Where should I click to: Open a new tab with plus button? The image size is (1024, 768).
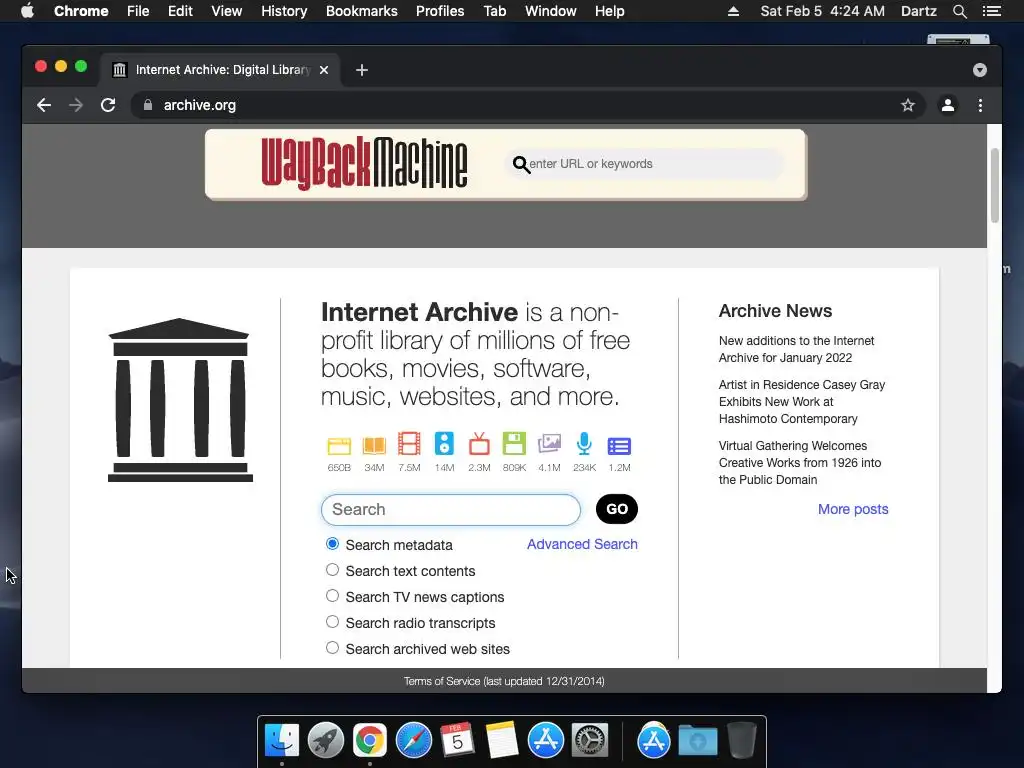point(362,70)
